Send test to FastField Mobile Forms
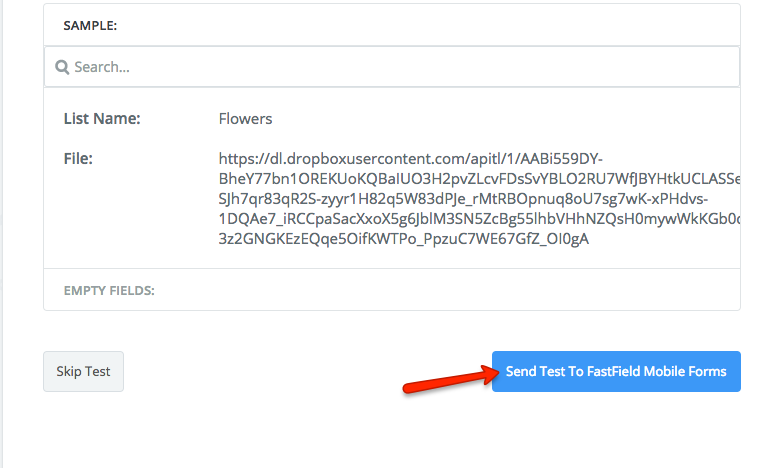 [x=616, y=371]
